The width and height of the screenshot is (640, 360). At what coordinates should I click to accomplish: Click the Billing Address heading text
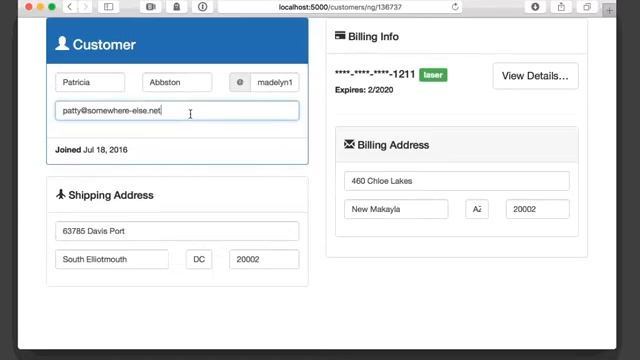[393, 145]
